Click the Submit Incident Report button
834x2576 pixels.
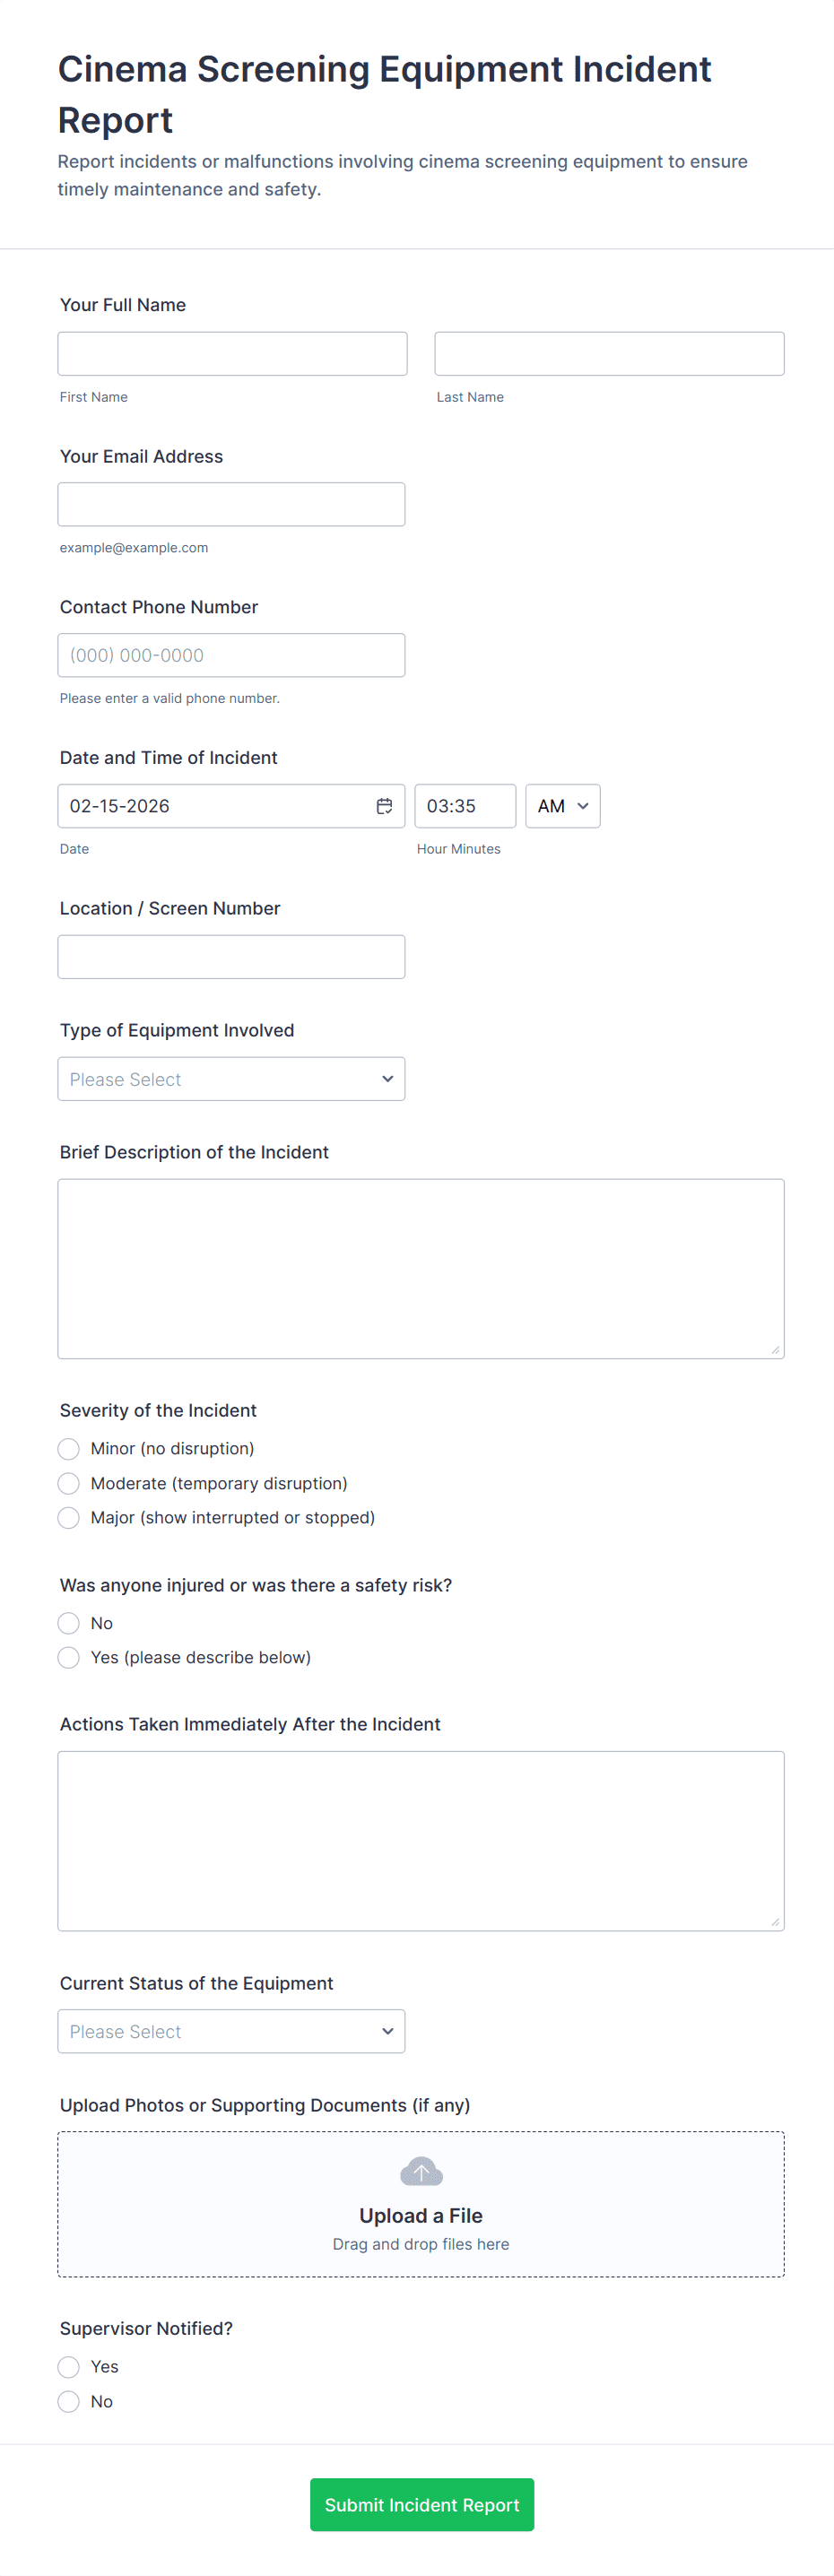[x=421, y=2505]
